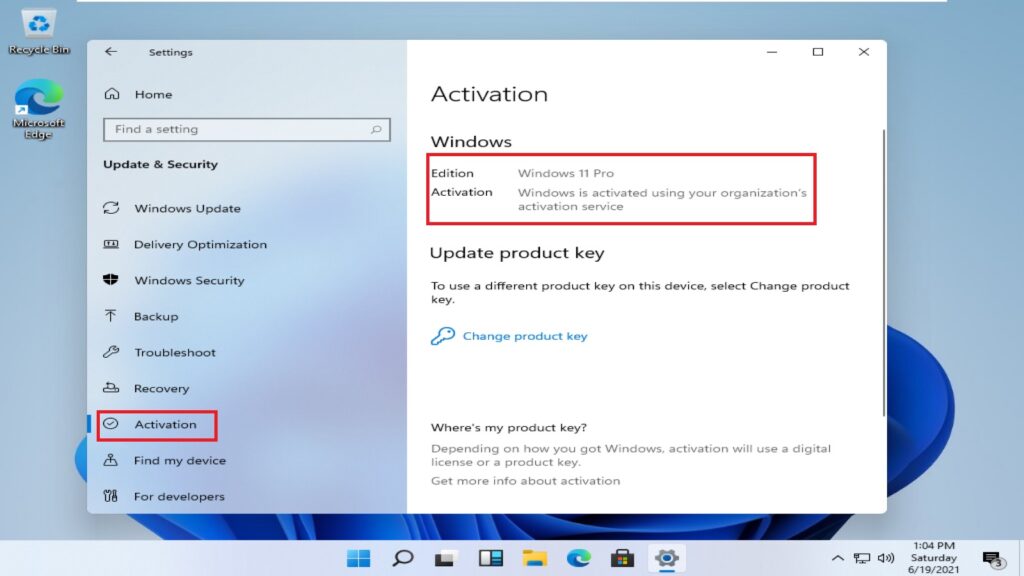
Task: Open Microsoft Store from the taskbar
Action: tap(622, 558)
